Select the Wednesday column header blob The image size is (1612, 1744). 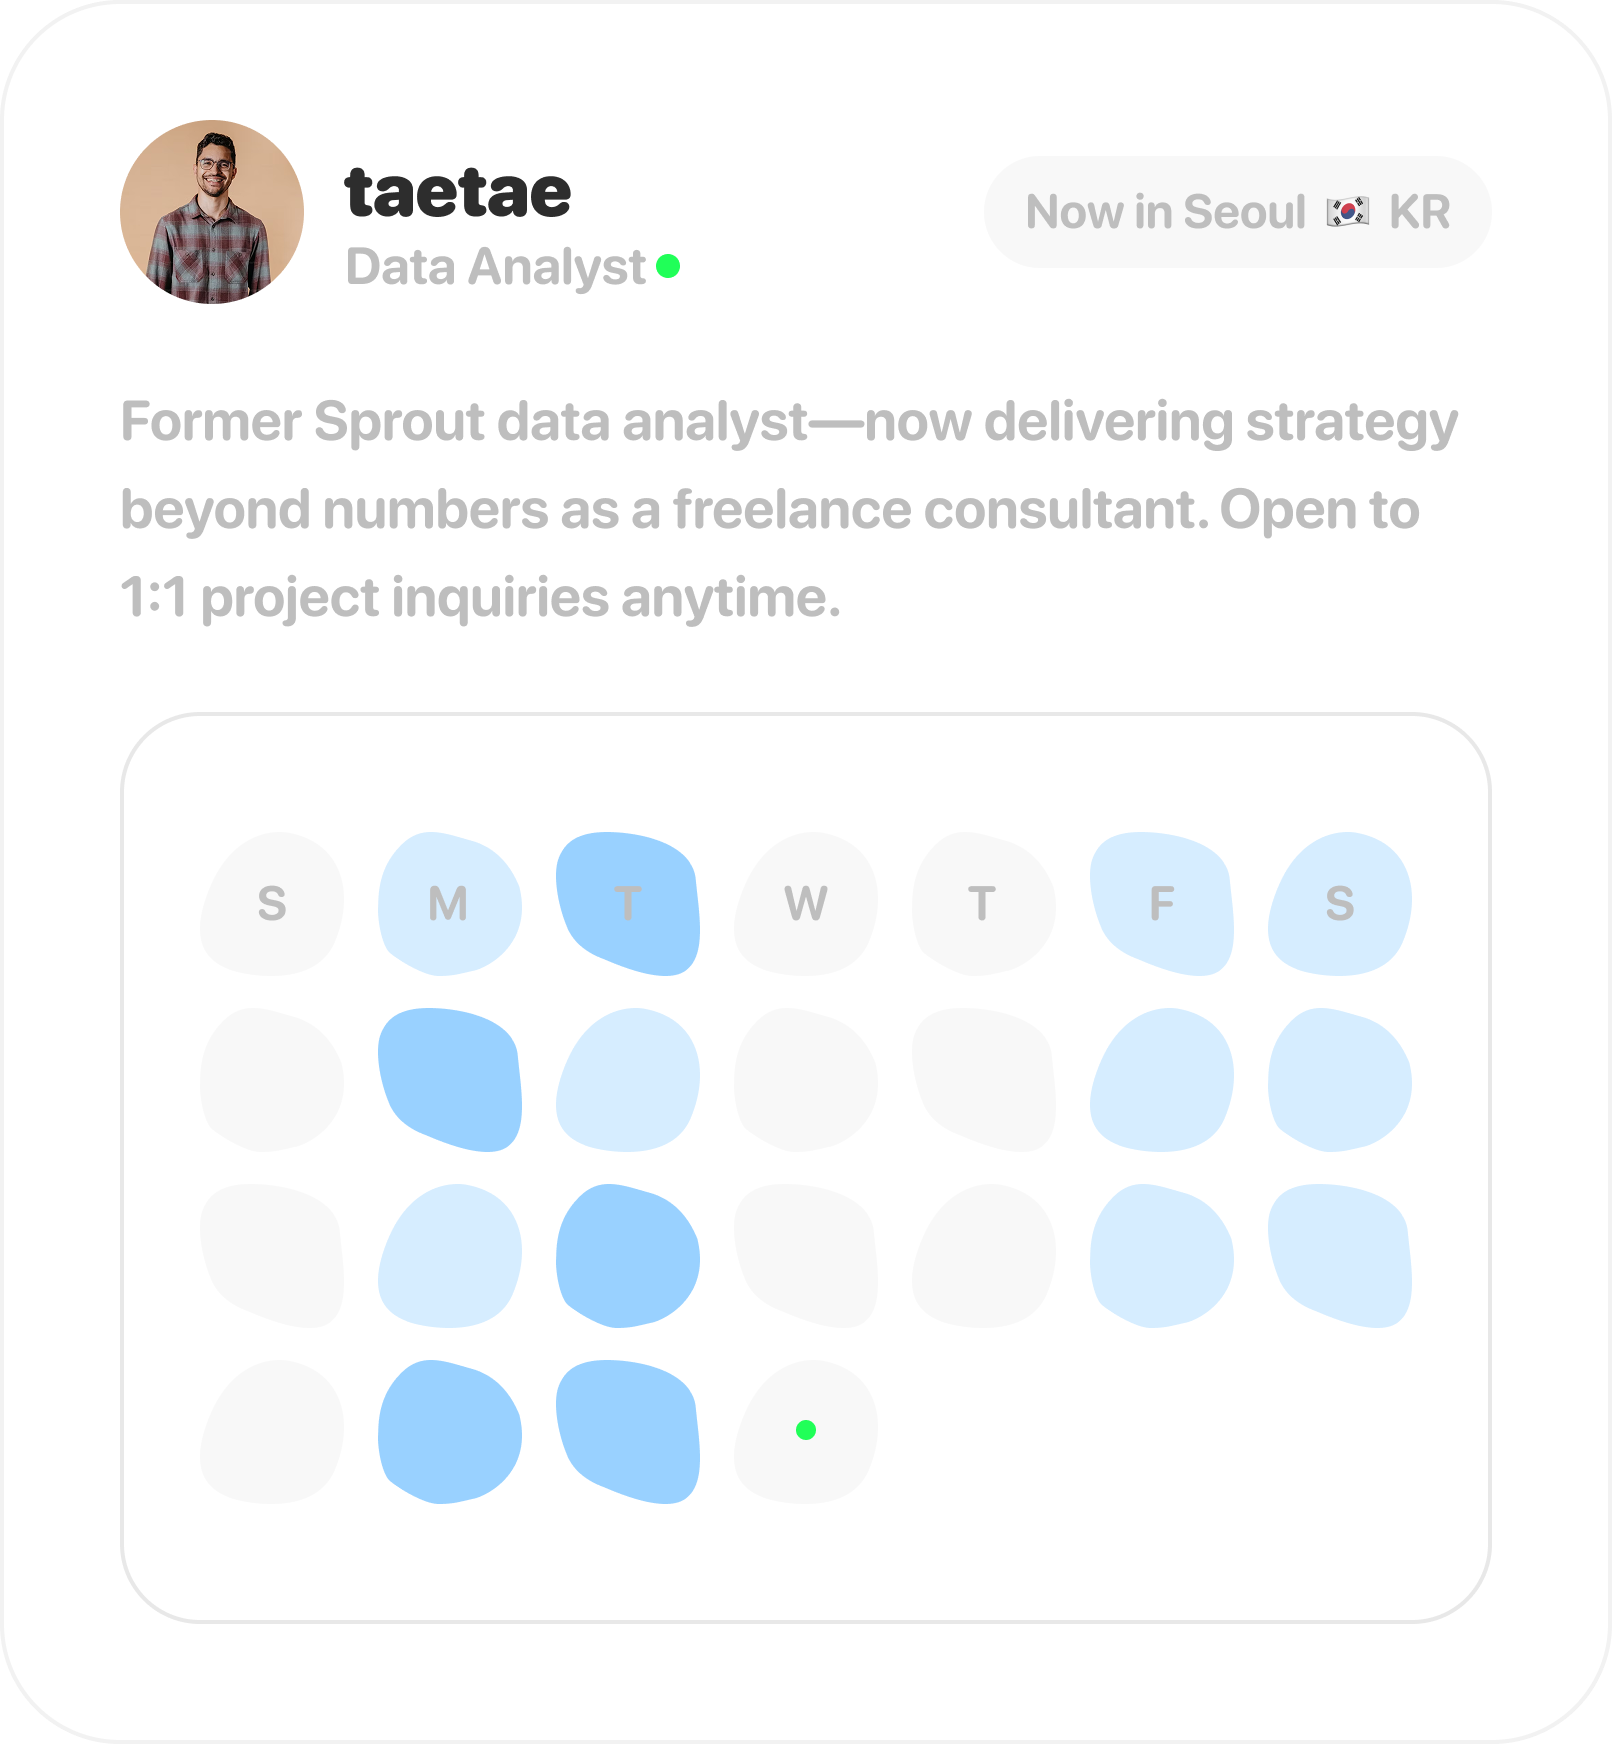(806, 904)
